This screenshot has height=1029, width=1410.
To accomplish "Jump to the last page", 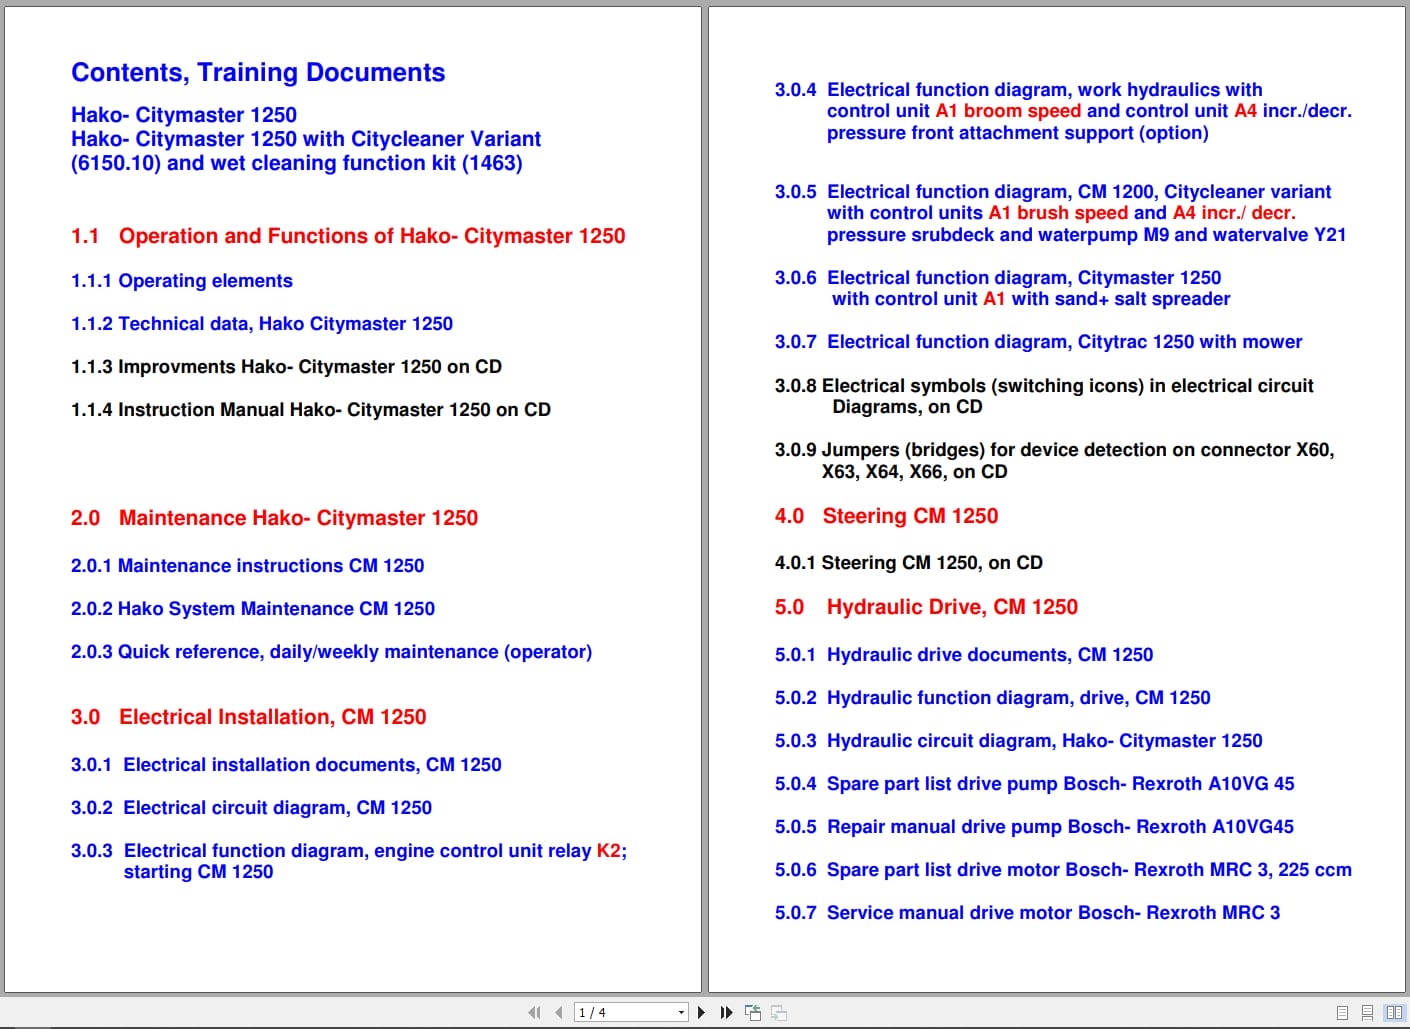I will tap(726, 1012).
